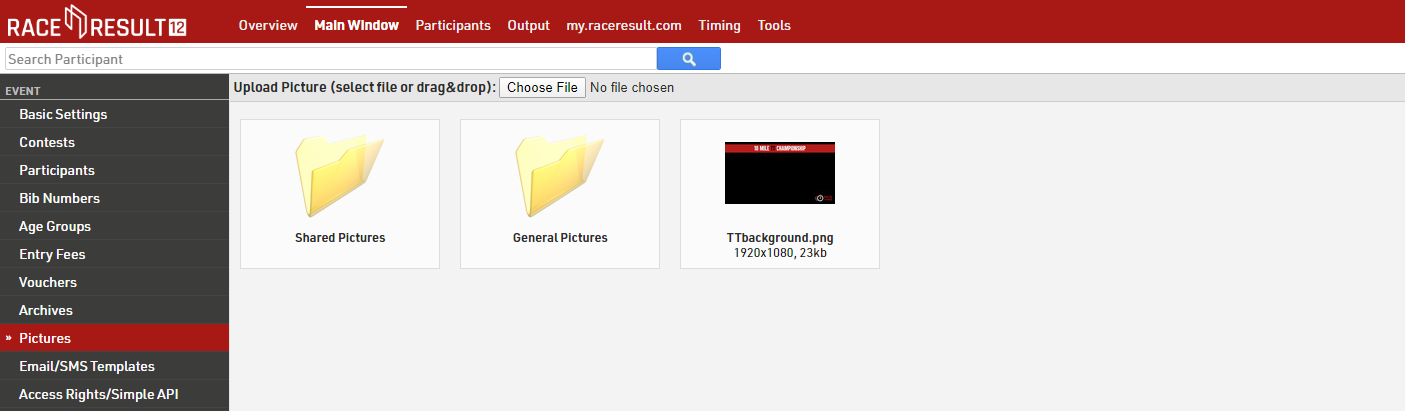Click the Choose File button
Image resolution: width=1405 pixels, height=411 pixels.
pos(542,87)
